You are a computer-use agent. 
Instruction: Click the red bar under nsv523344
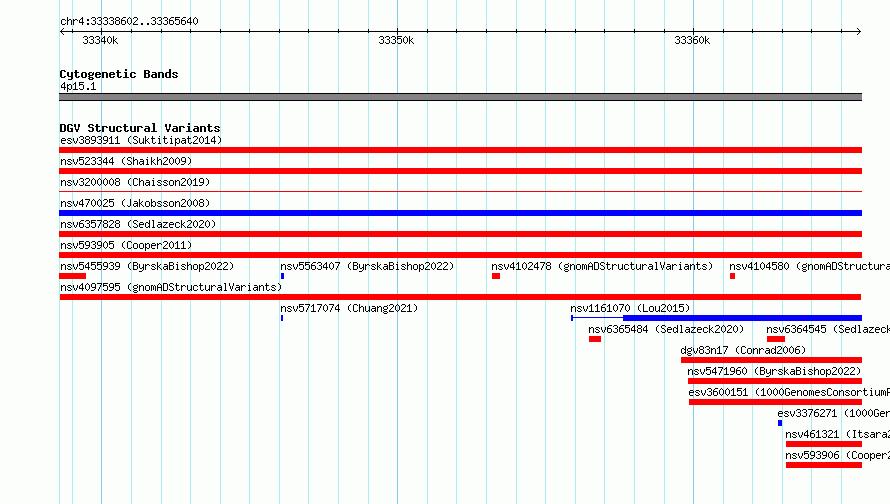pos(460,171)
